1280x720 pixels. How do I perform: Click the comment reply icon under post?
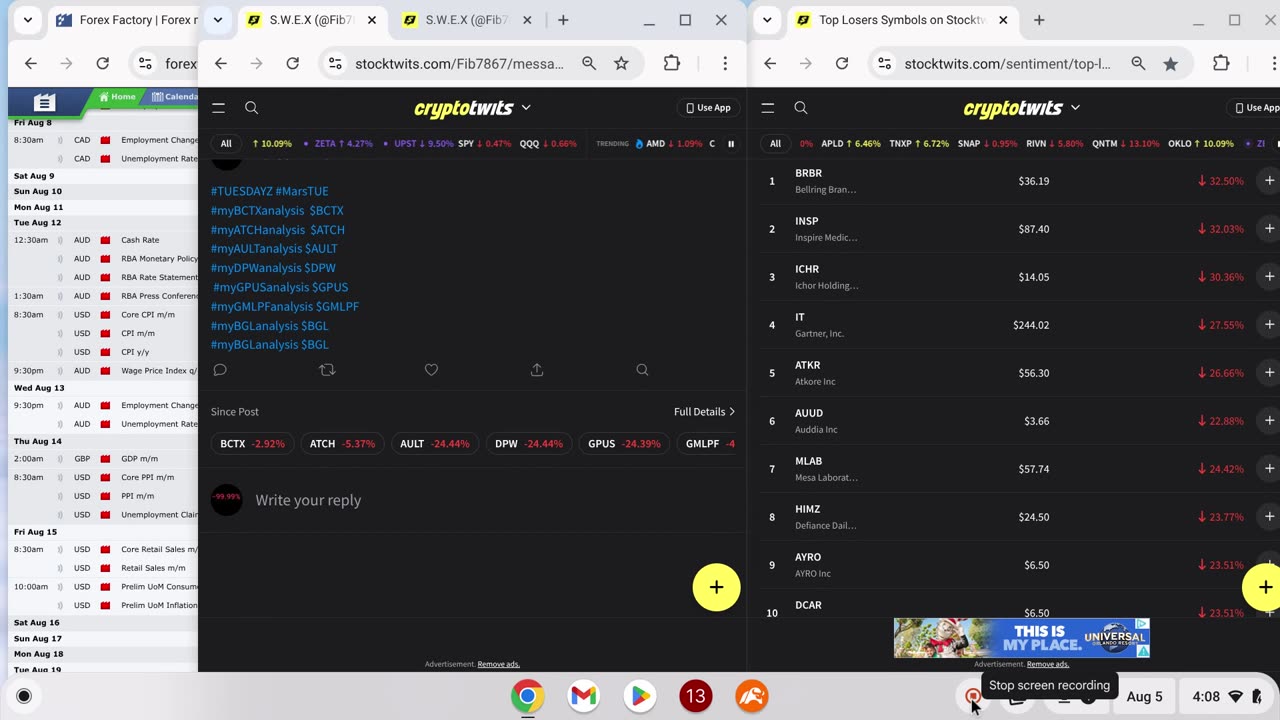click(x=220, y=370)
